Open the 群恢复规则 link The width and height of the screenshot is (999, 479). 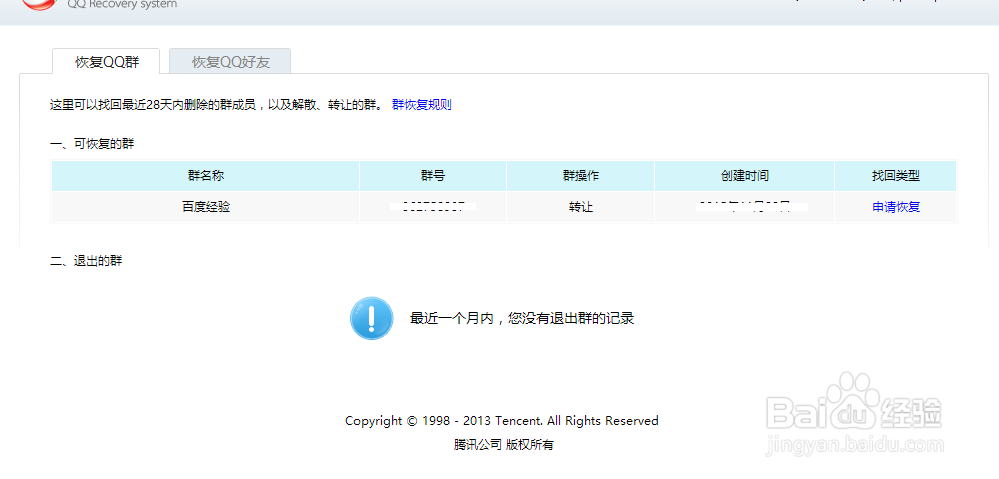tap(421, 105)
